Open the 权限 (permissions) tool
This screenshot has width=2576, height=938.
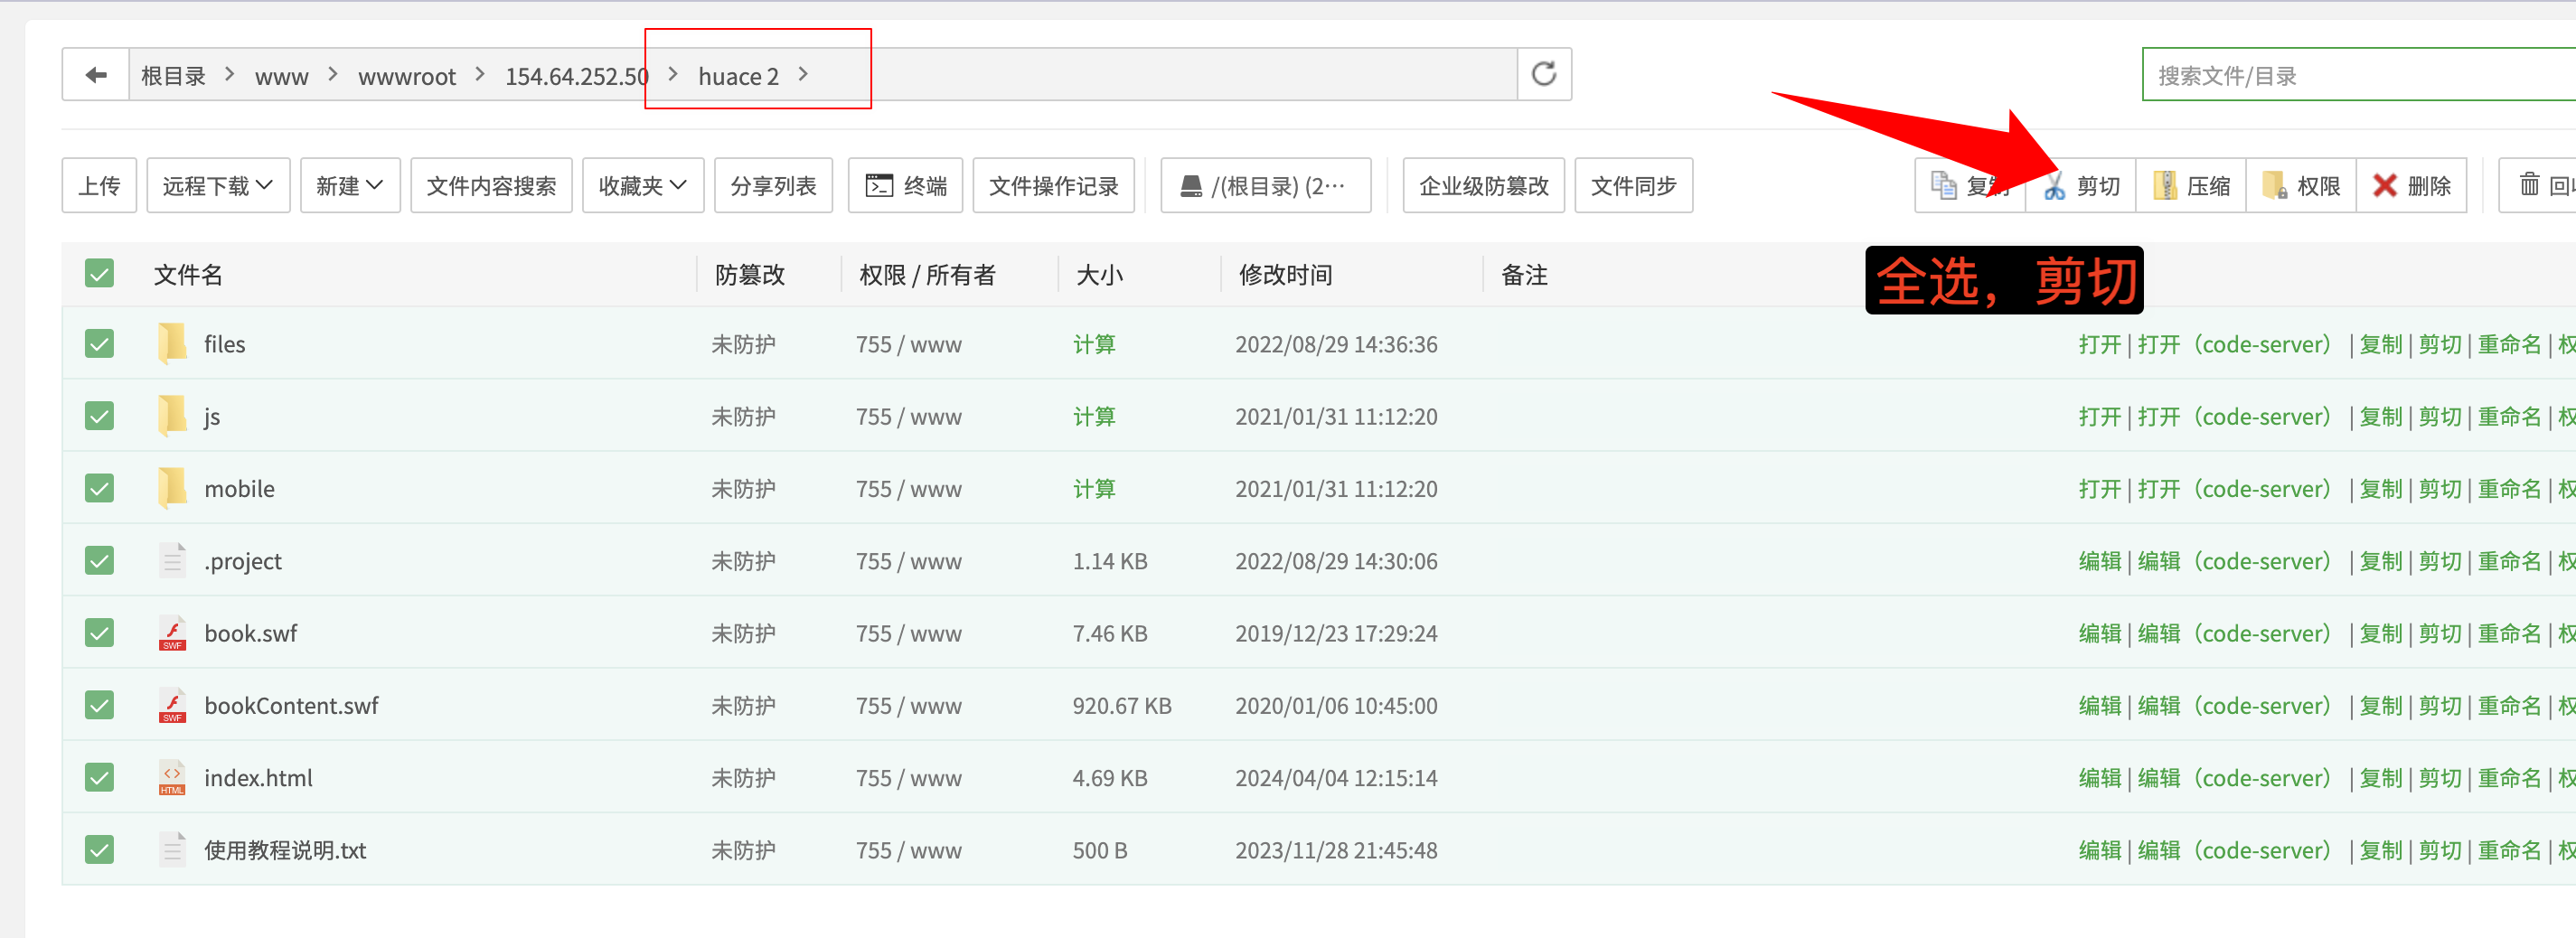2301,185
